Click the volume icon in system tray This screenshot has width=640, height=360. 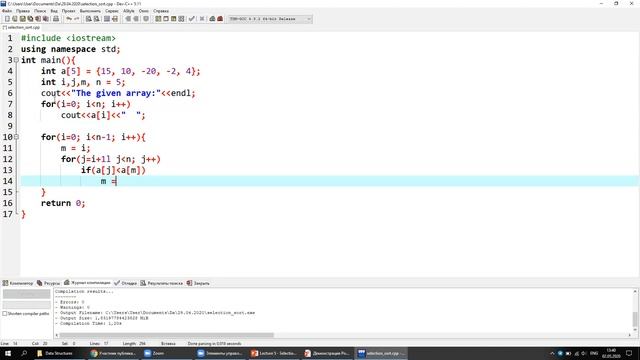pyautogui.click(x=584, y=353)
